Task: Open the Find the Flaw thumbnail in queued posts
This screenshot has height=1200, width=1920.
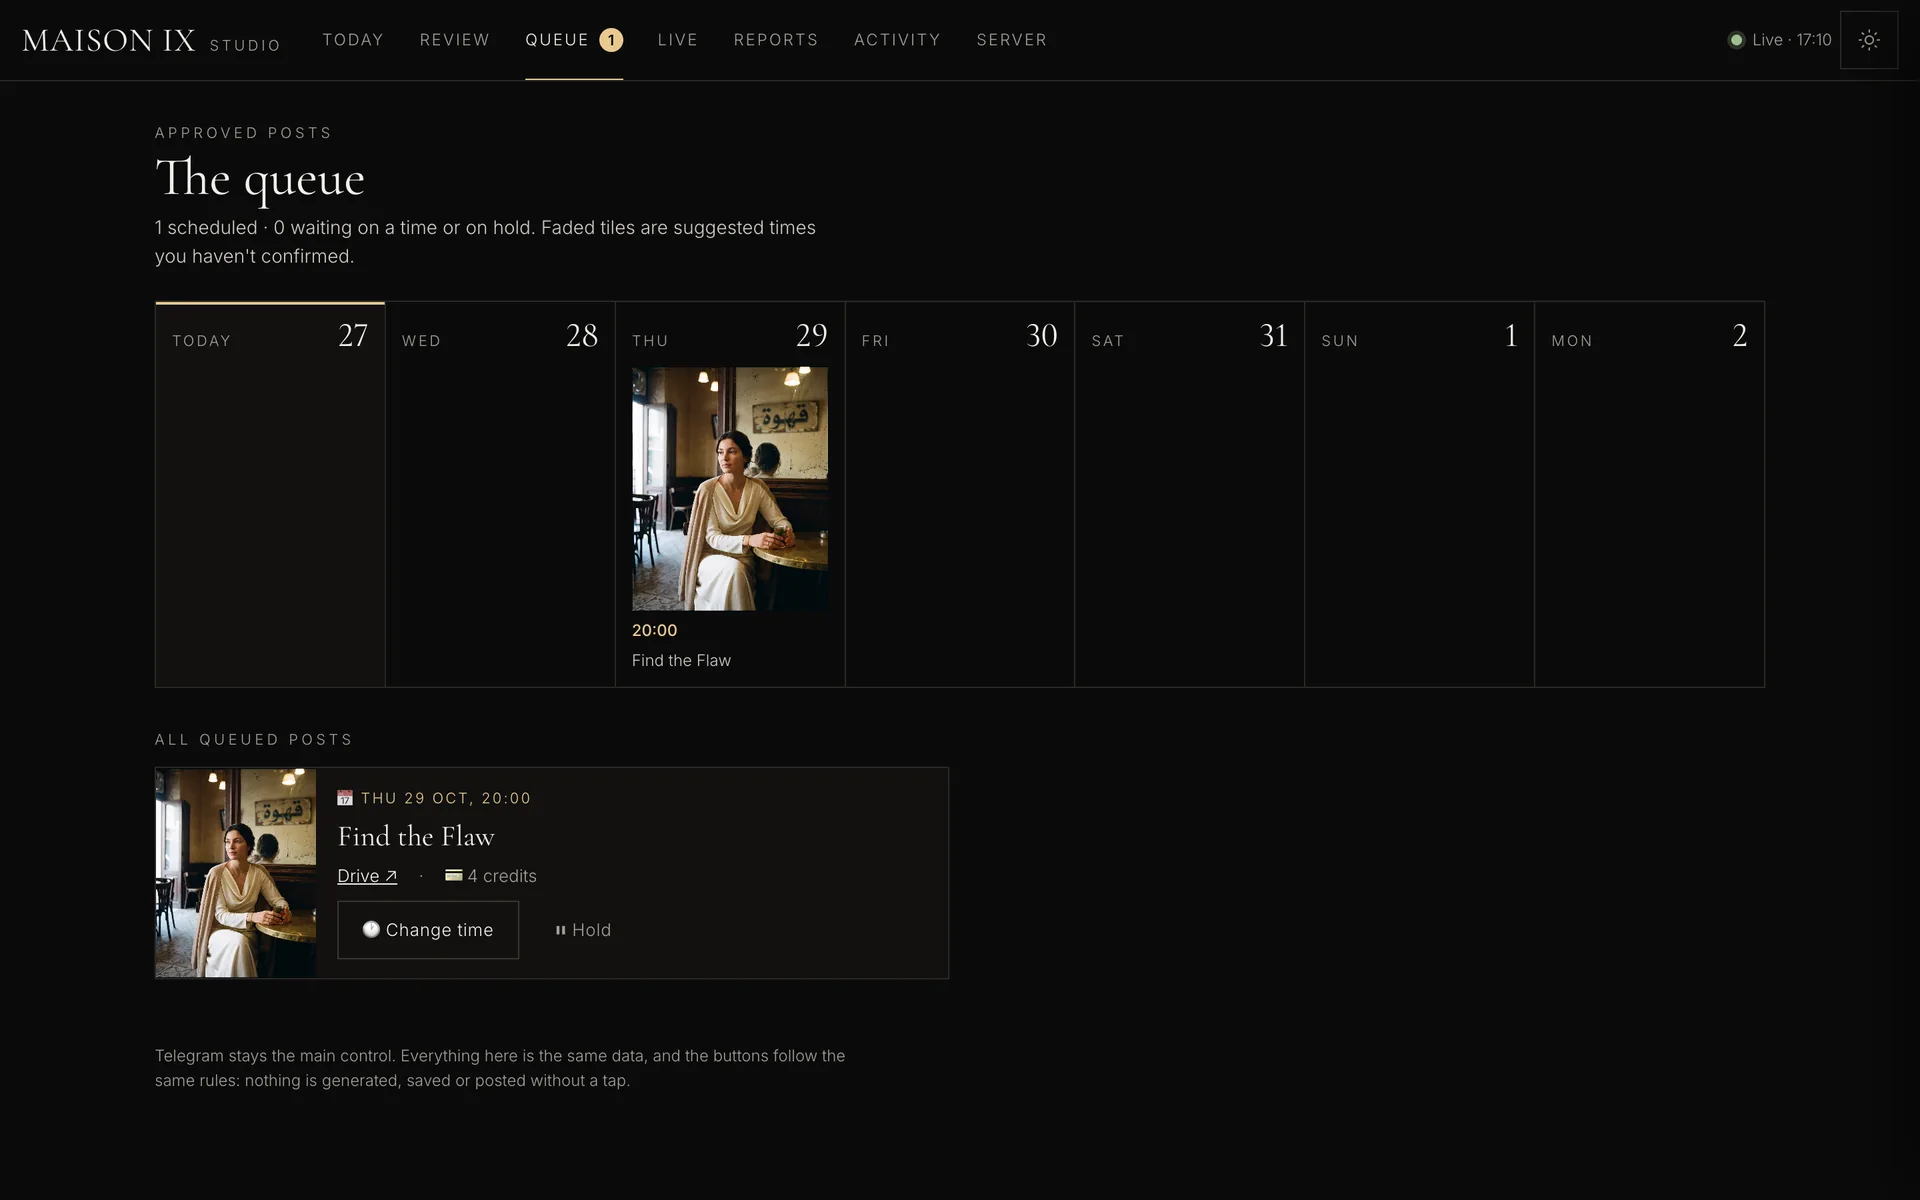Action: [236, 873]
